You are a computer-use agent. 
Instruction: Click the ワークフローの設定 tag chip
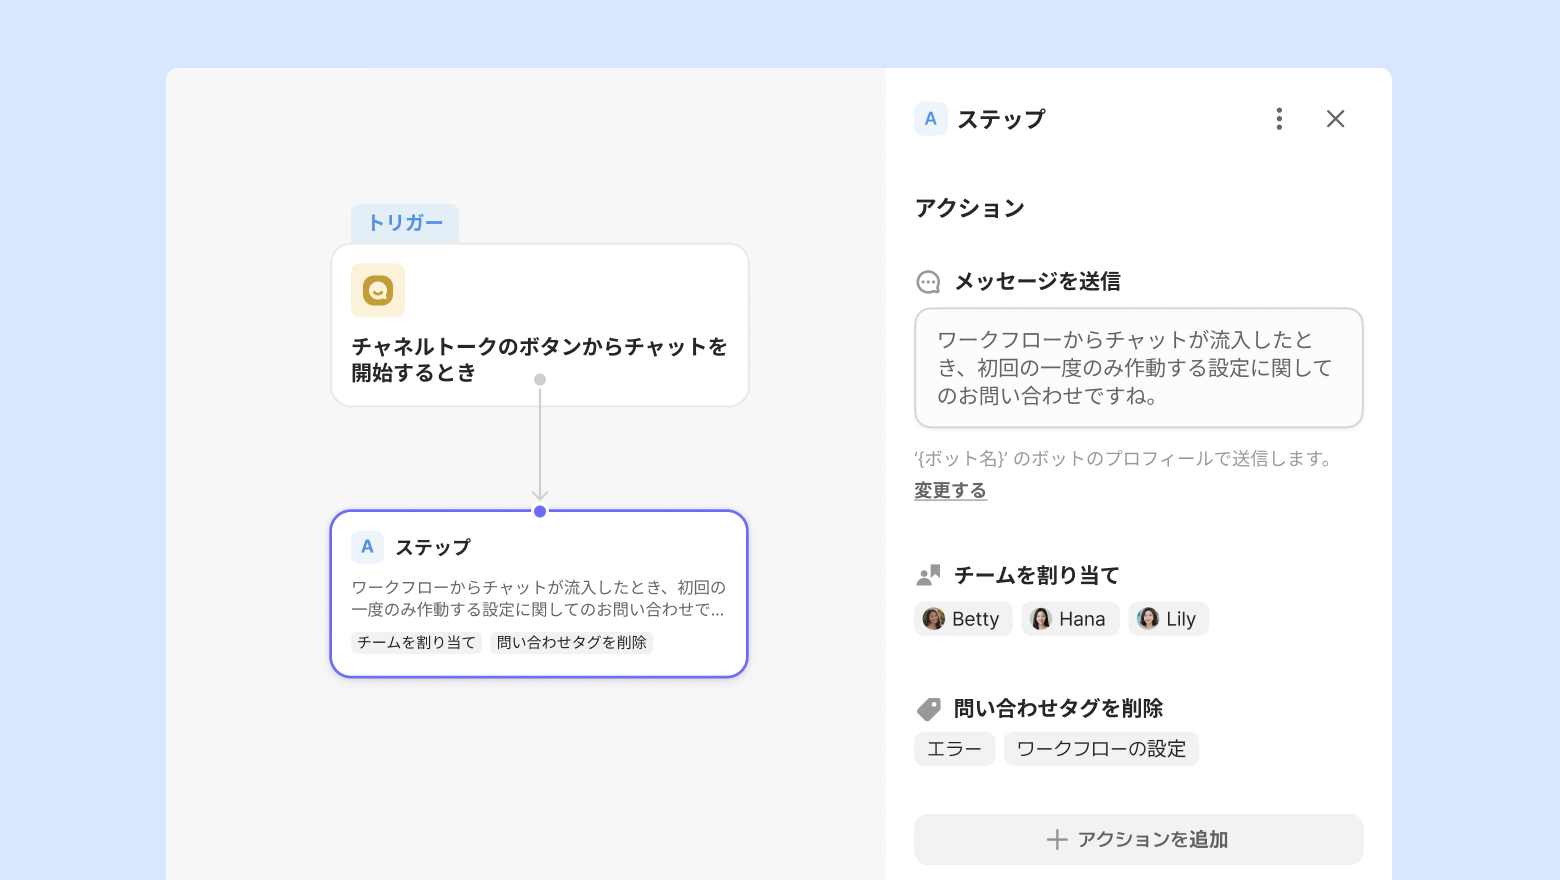(x=1101, y=749)
